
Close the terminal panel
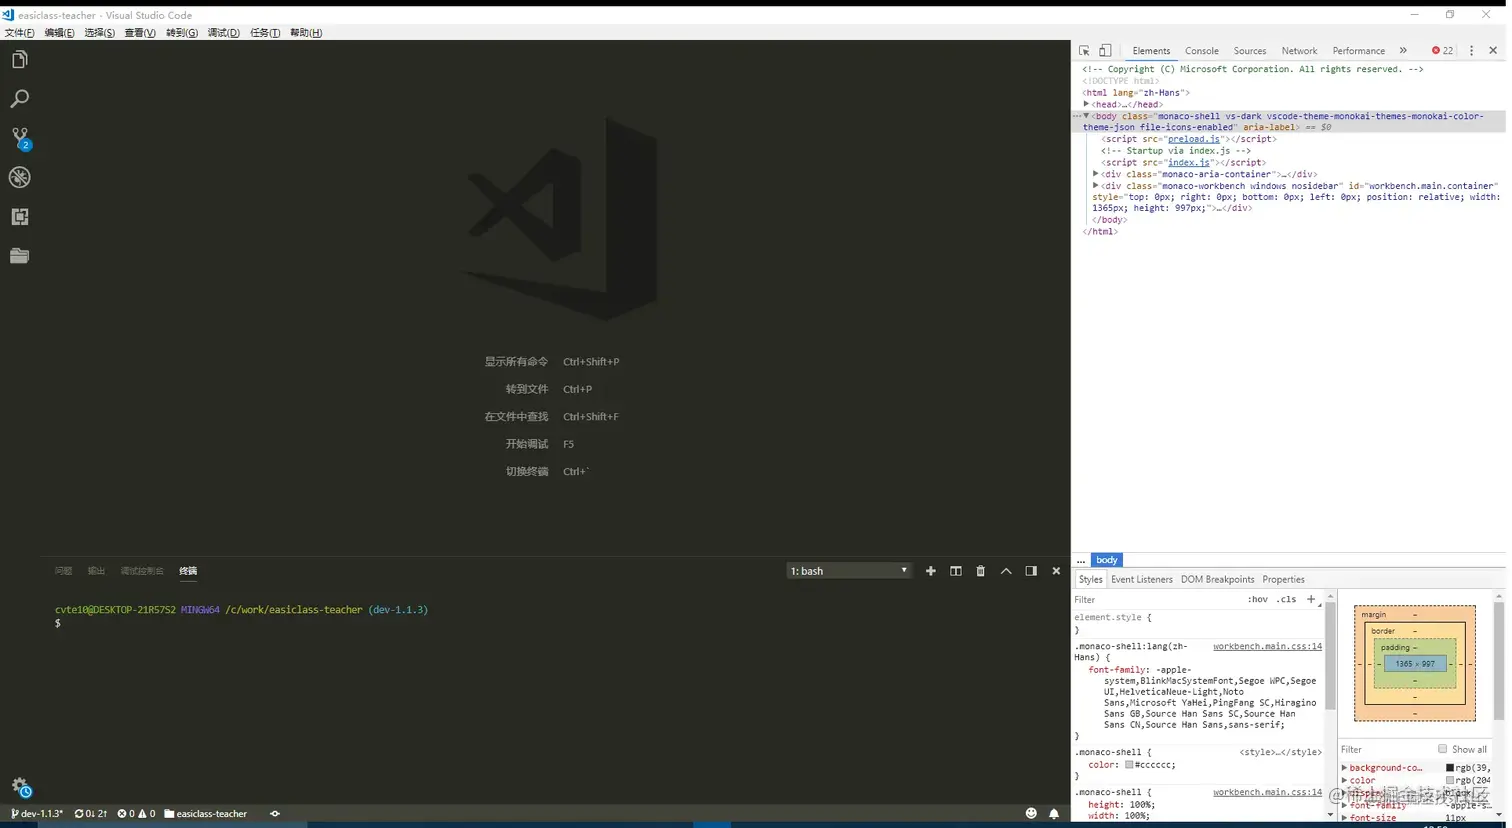point(1056,571)
